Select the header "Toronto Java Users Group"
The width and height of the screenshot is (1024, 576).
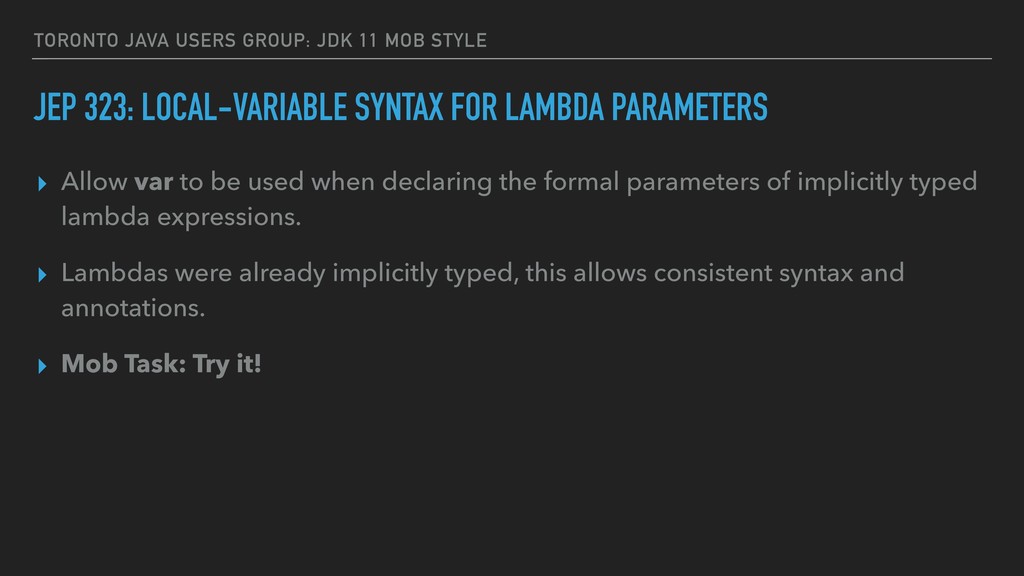tap(172, 40)
